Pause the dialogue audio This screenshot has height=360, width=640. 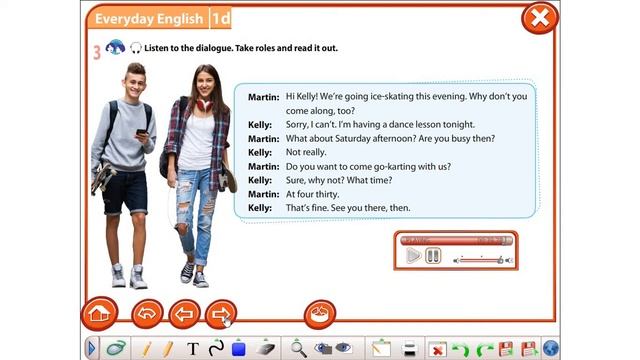(433, 256)
